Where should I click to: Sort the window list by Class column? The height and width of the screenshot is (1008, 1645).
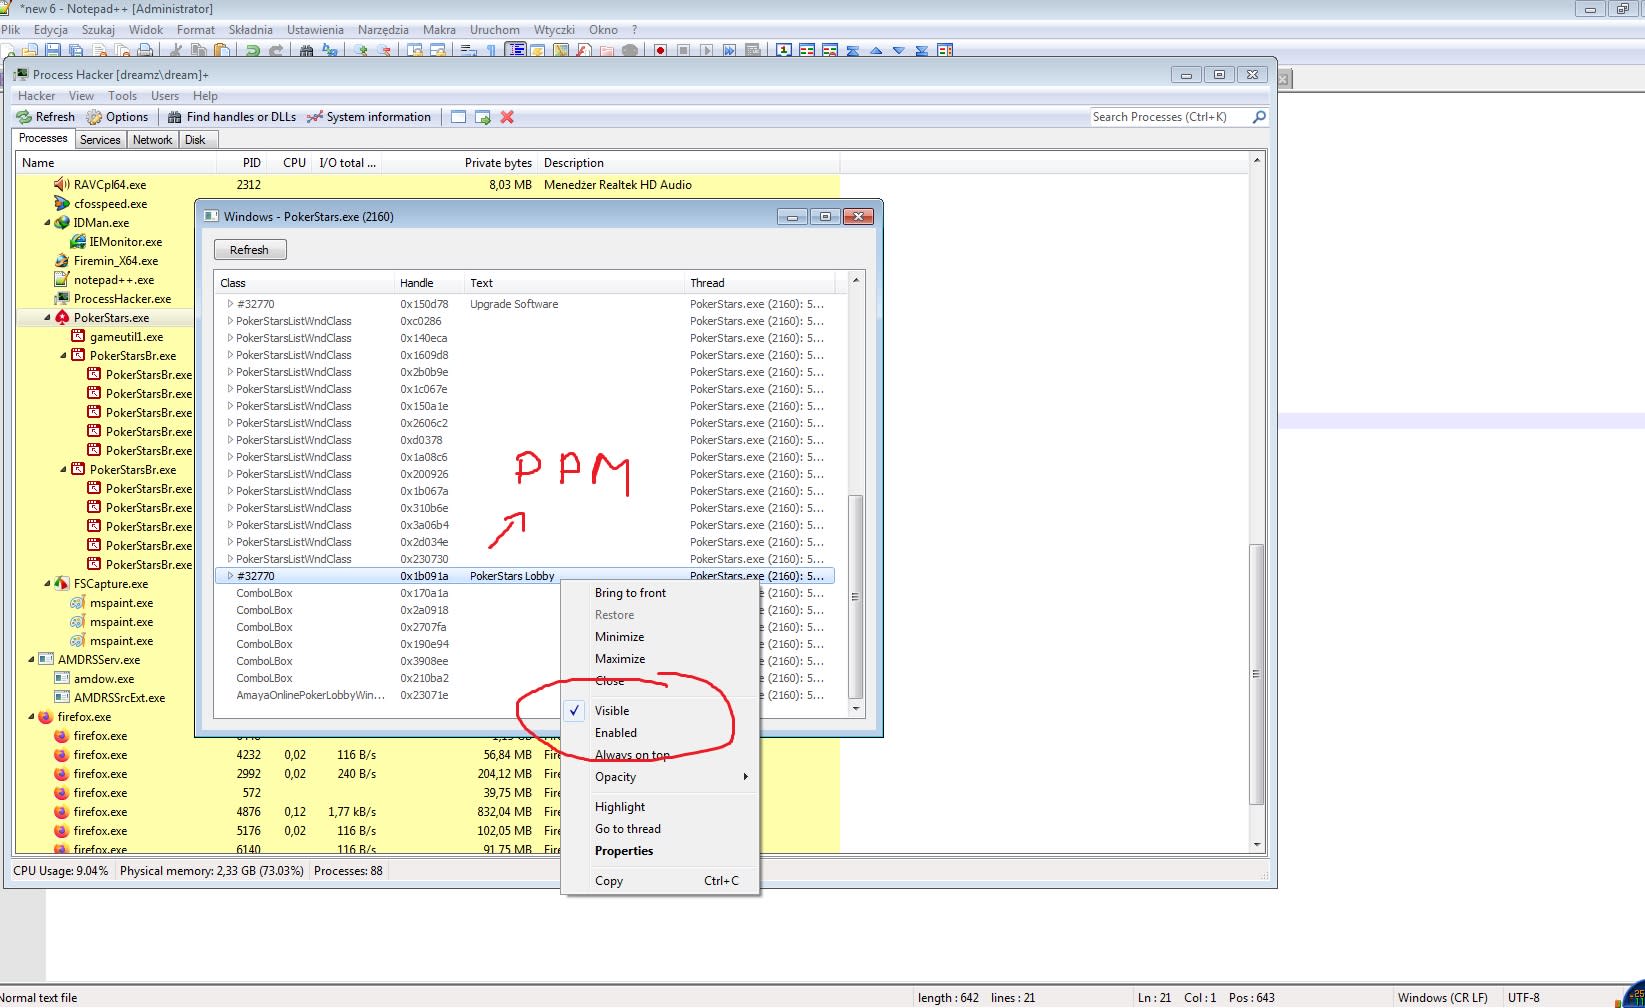click(304, 283)
